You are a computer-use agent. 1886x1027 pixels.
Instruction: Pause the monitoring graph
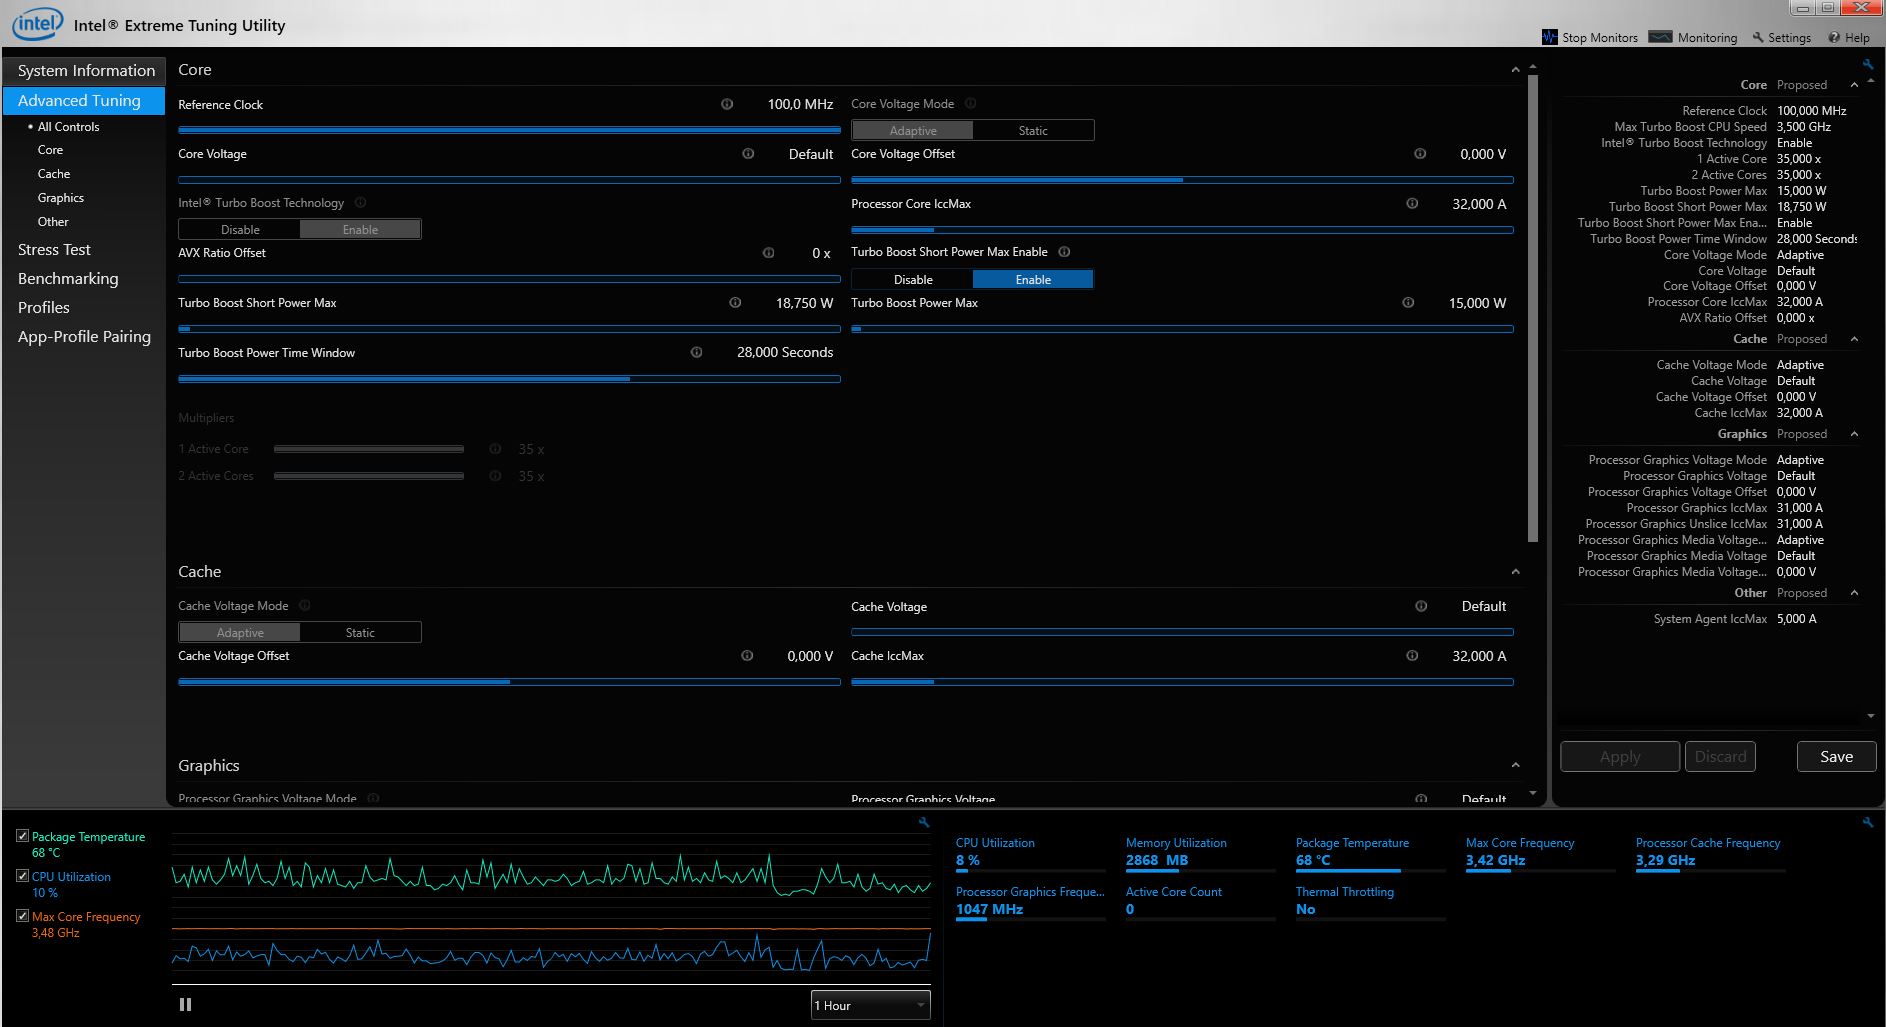pyautogui.click(x=185, y=1004)
